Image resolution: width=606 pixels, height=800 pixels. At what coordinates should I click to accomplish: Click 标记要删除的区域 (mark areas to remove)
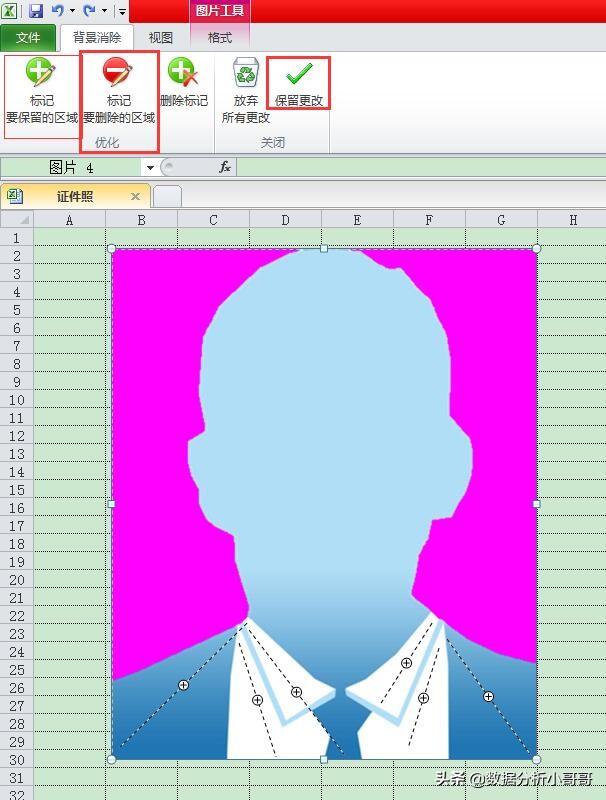click(119, 92)
